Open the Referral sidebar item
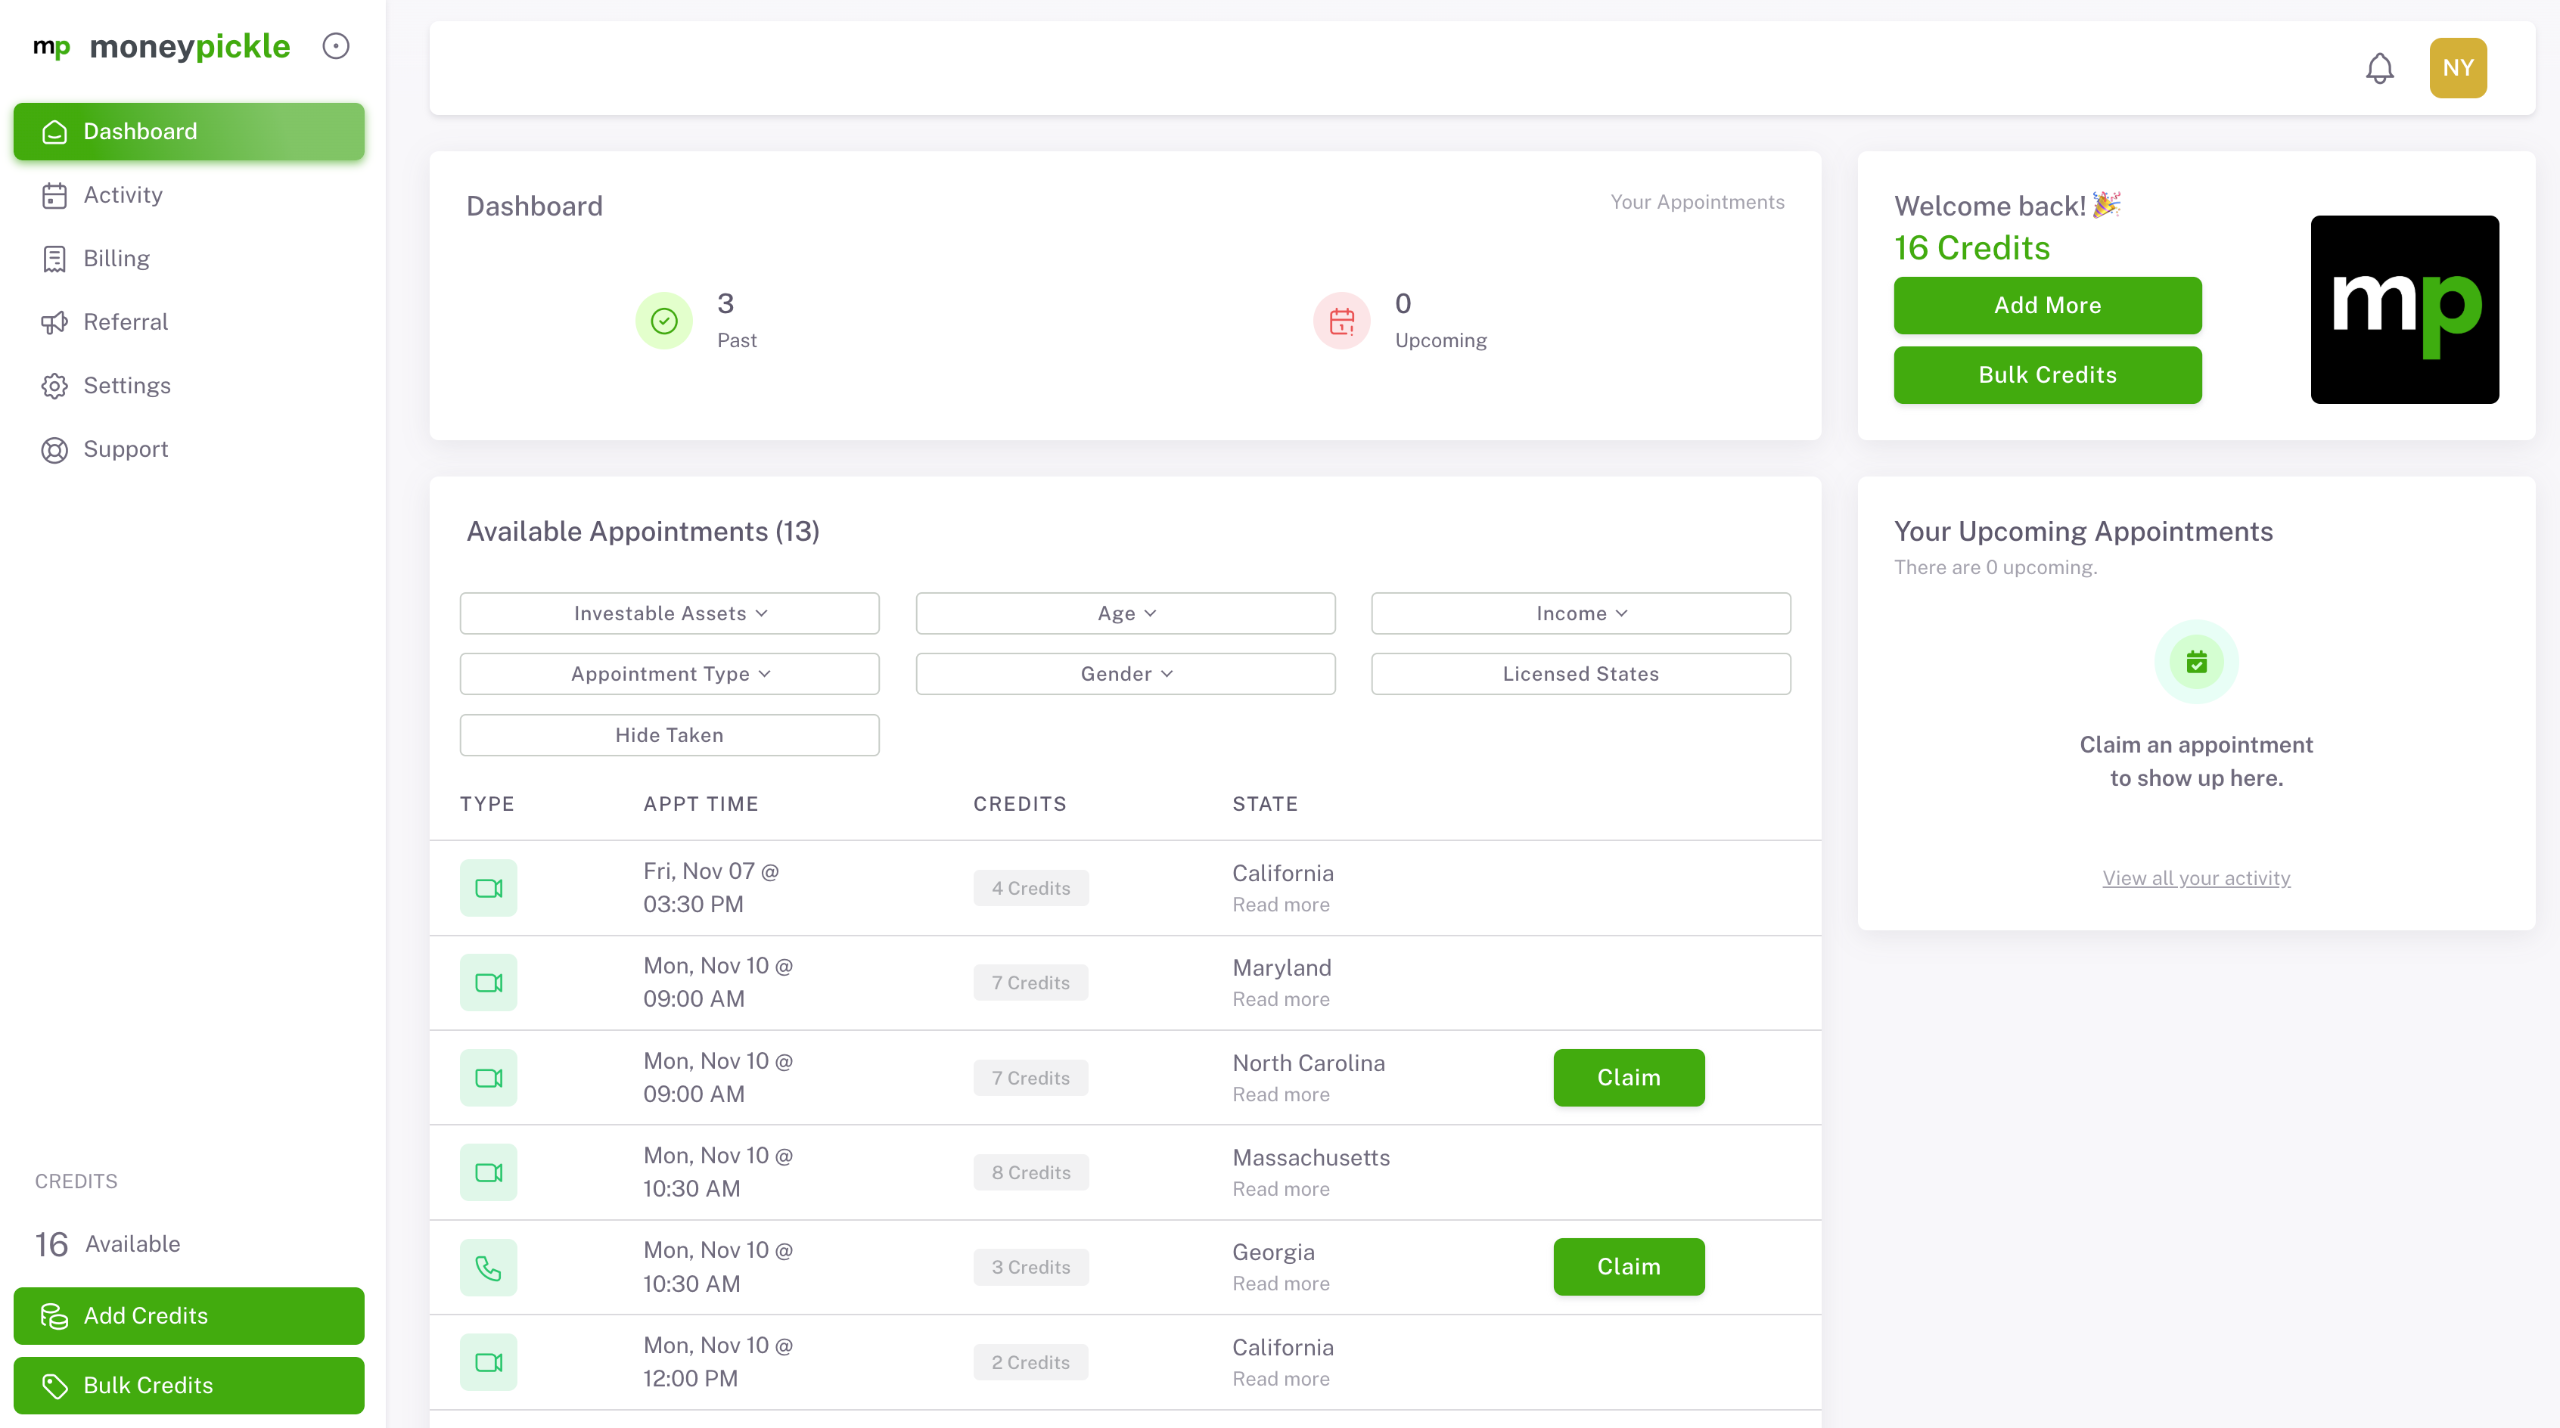The height and width of the screenshot is (1428, 2560). pyautogui.click(x=125, y=322)
